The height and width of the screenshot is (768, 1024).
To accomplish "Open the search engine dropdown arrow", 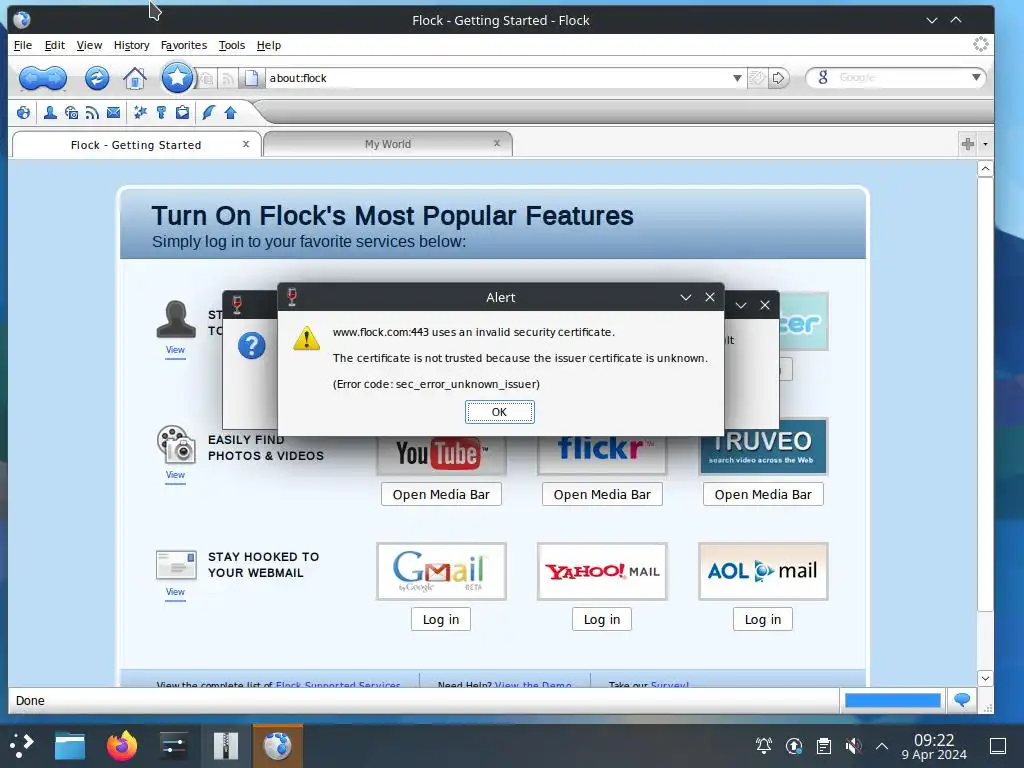I will [976, 78].
